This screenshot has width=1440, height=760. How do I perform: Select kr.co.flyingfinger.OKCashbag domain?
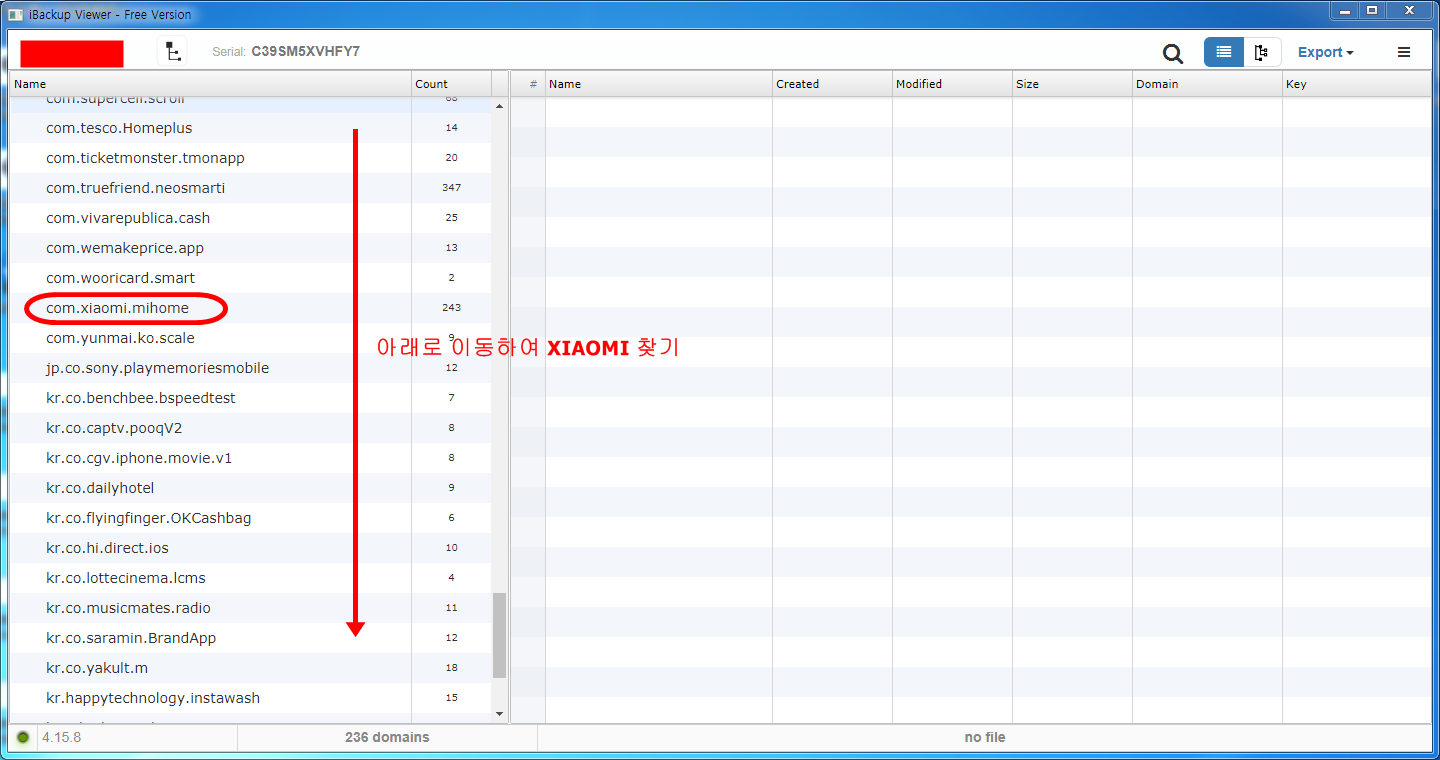pyautogui.click(x=250, y=518)
